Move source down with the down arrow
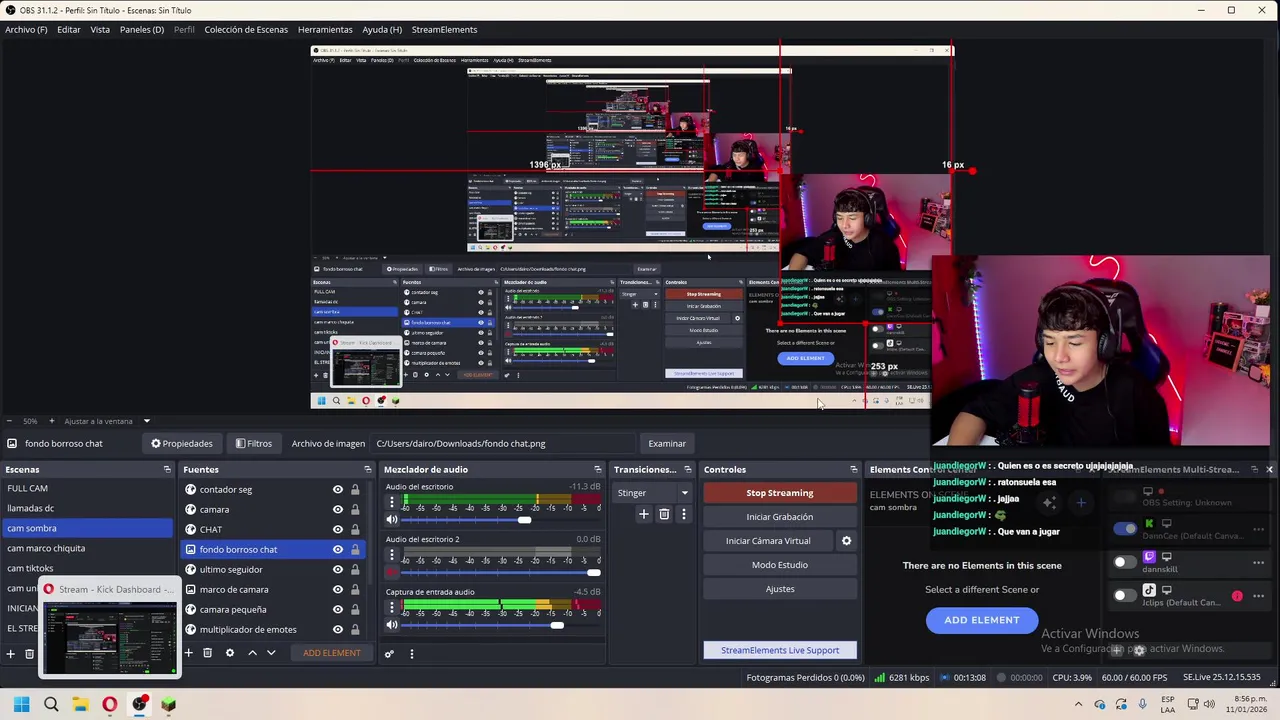Screen dimensions: 1280x720 click(271, 653)
